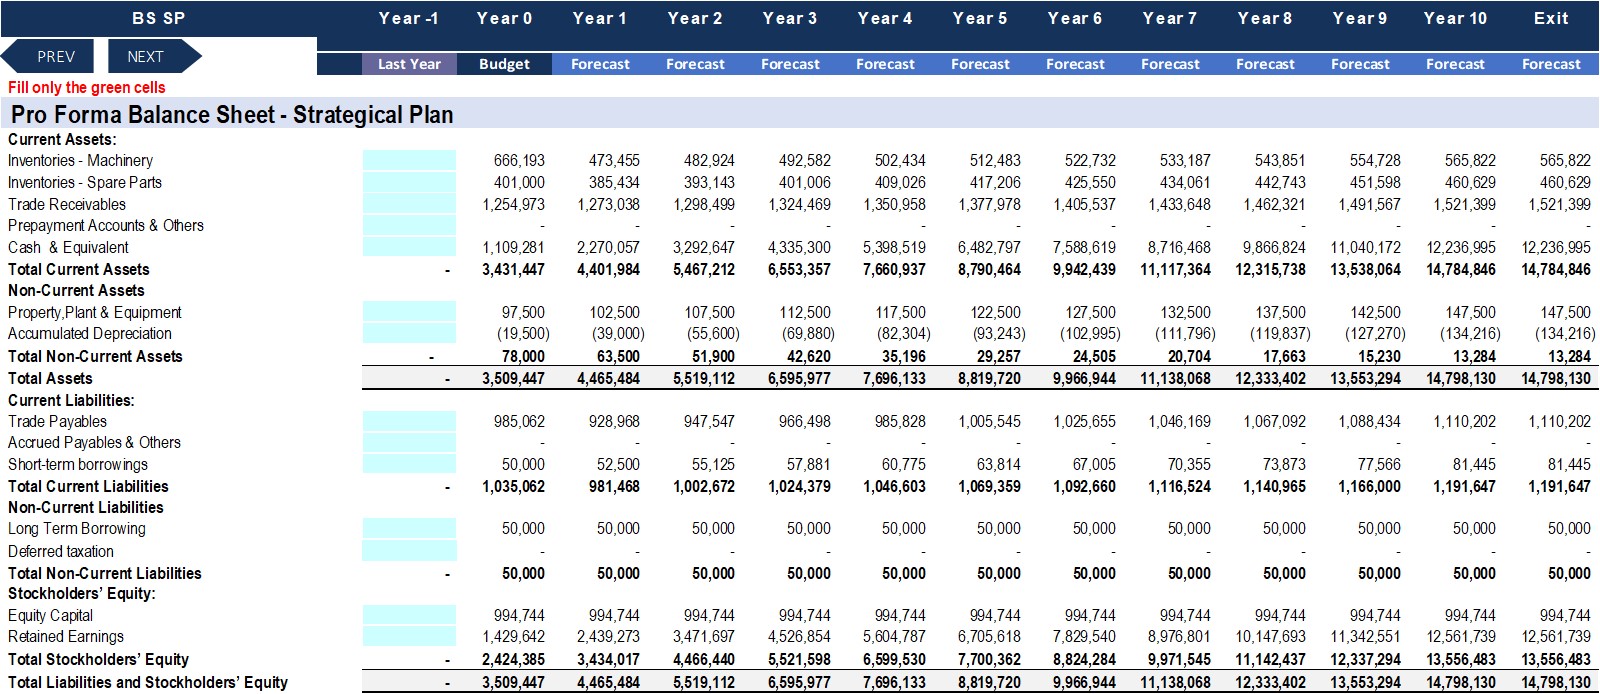Viewport: 1600px width, 694px height.
Task: Select the Year -1 column header
Action: pyautogui.click(x=409, y=18)
